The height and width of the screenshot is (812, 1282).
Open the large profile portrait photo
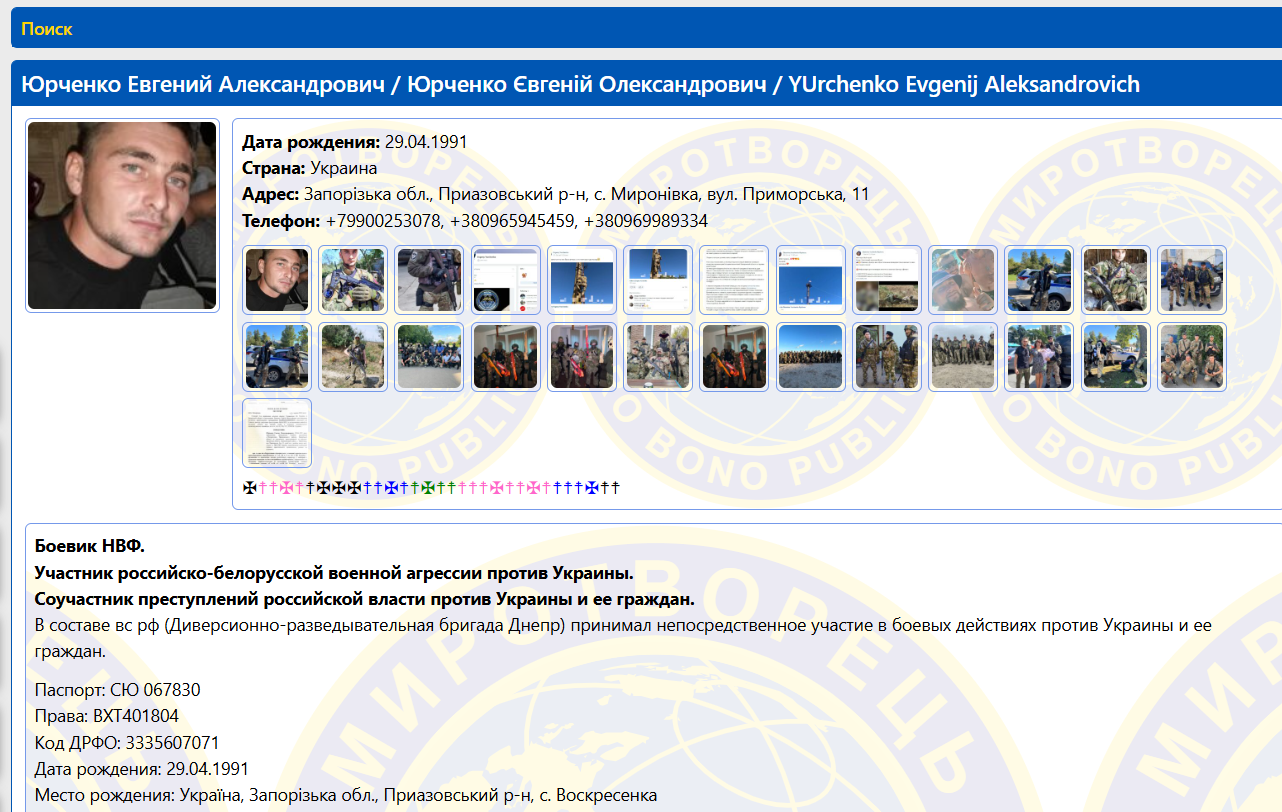122,216
